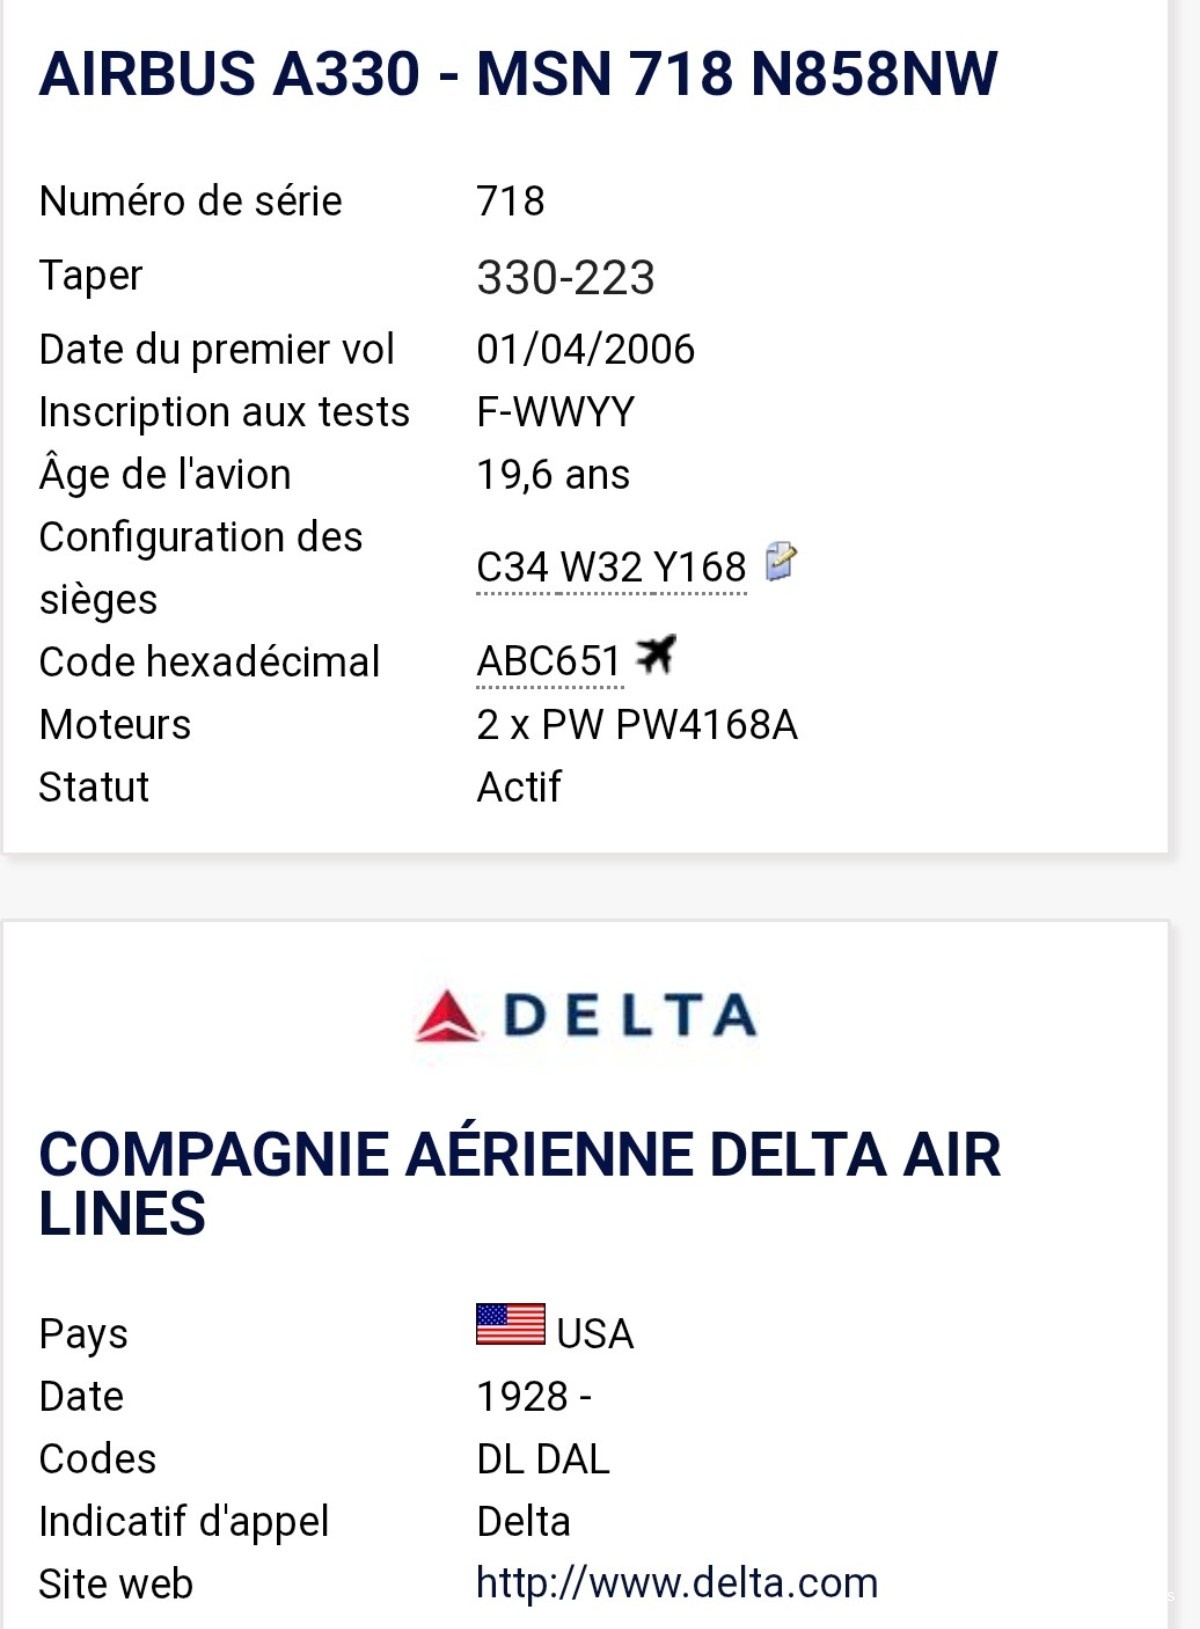Click the USA flag icon
Image resolution: width=1200 pixels, height=1629 pixels.
tap(510, 1325)
